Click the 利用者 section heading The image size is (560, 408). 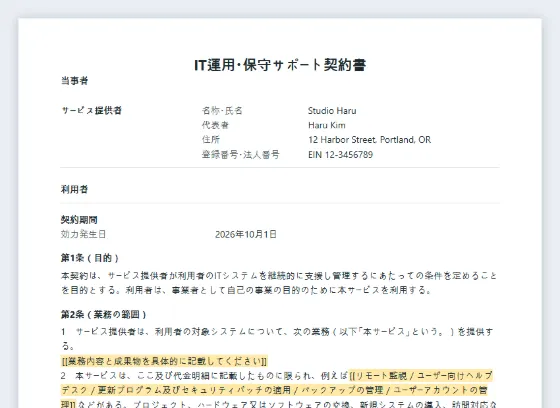(74, 189)
